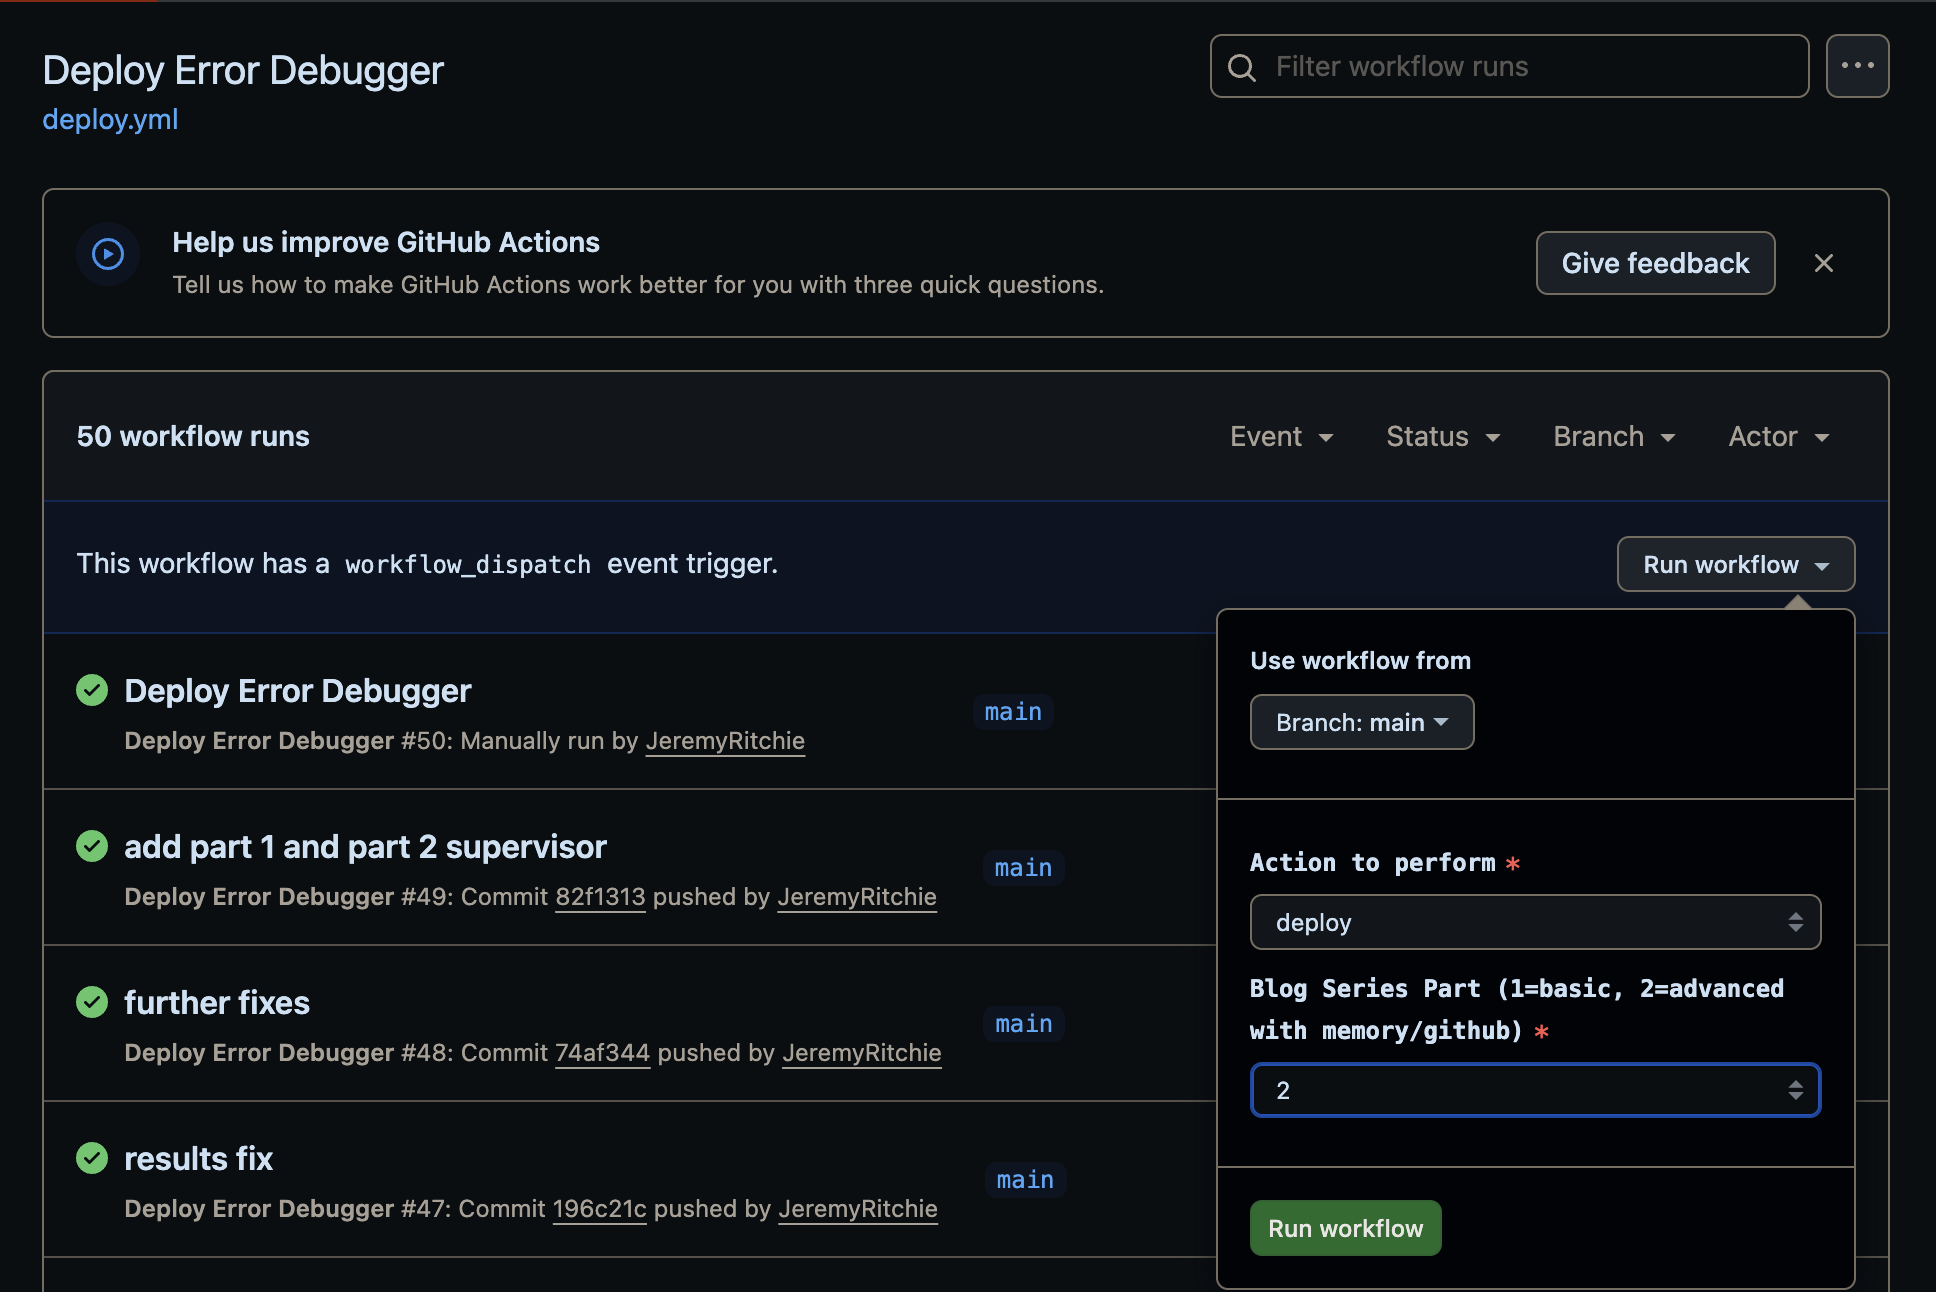
Task: Click the success icon beside "add part 1 and part 2 supervisor"
Action: [91, 846]
